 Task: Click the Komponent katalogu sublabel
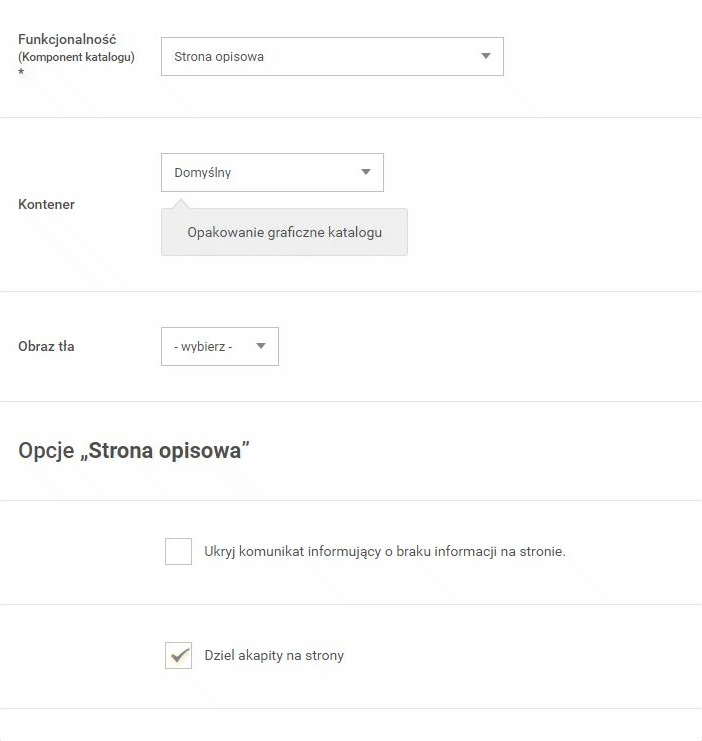77,57
